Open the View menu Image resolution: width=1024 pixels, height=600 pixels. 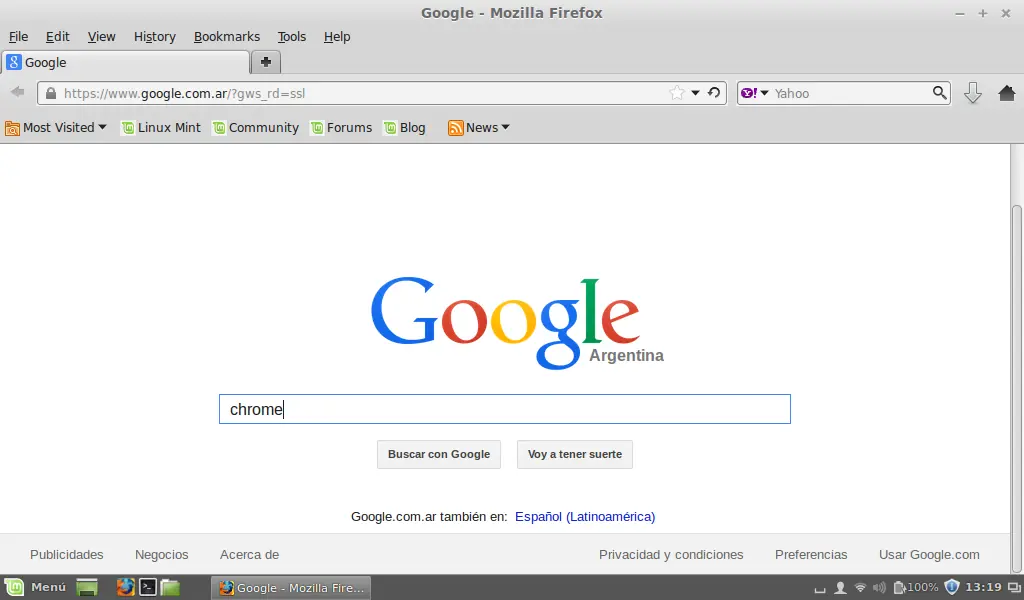click(x=101, y=37)
